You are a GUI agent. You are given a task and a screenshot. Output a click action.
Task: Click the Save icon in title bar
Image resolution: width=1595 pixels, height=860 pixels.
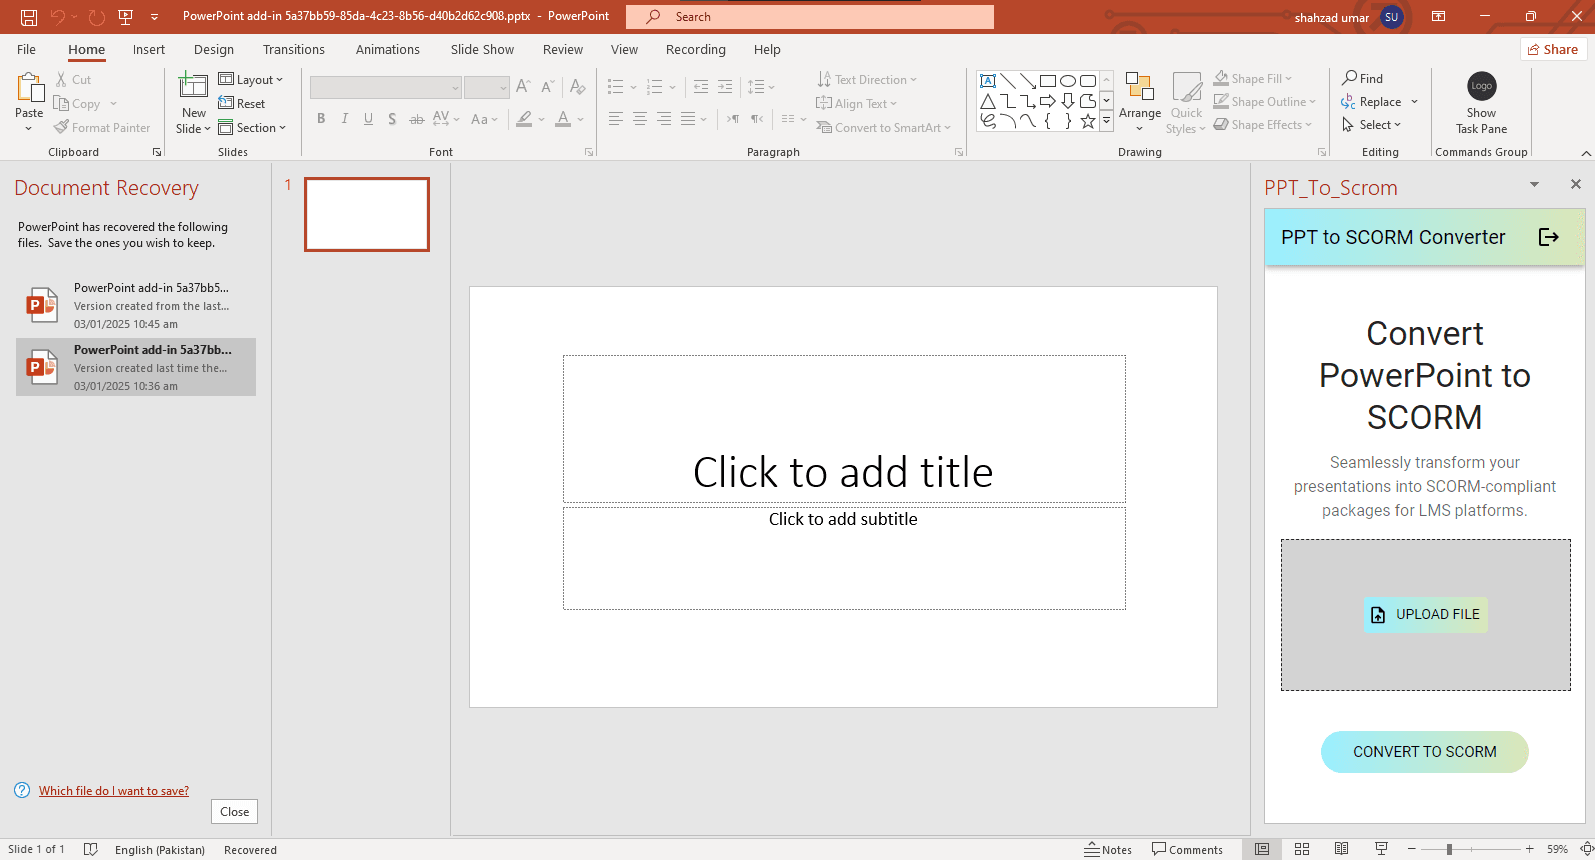click(x=29, y=17)
